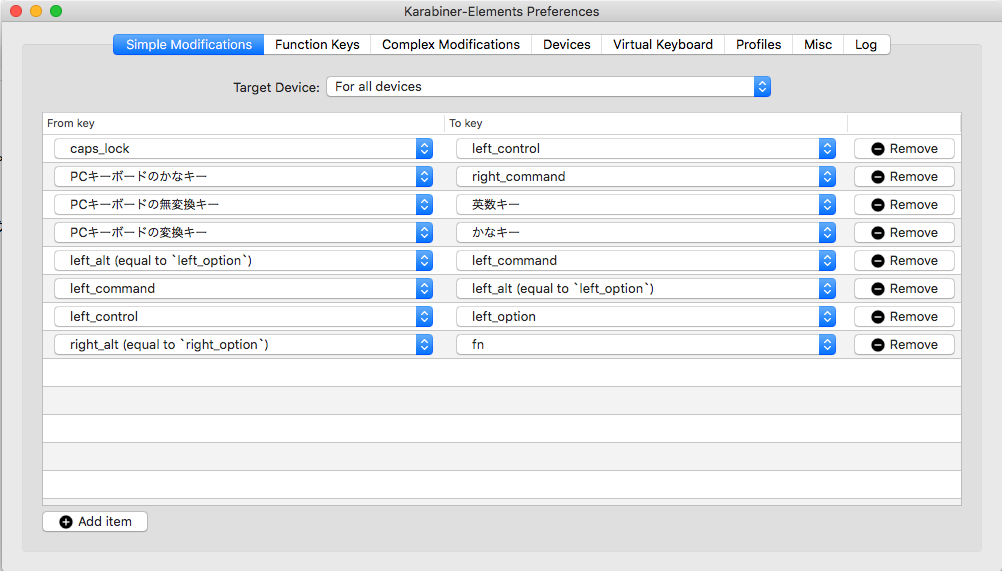Switch to the Profiles tab

(759, 45)
